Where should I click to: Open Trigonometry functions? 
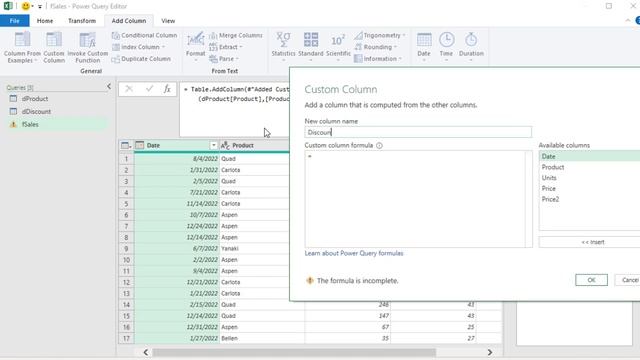[x=380, y=36]
